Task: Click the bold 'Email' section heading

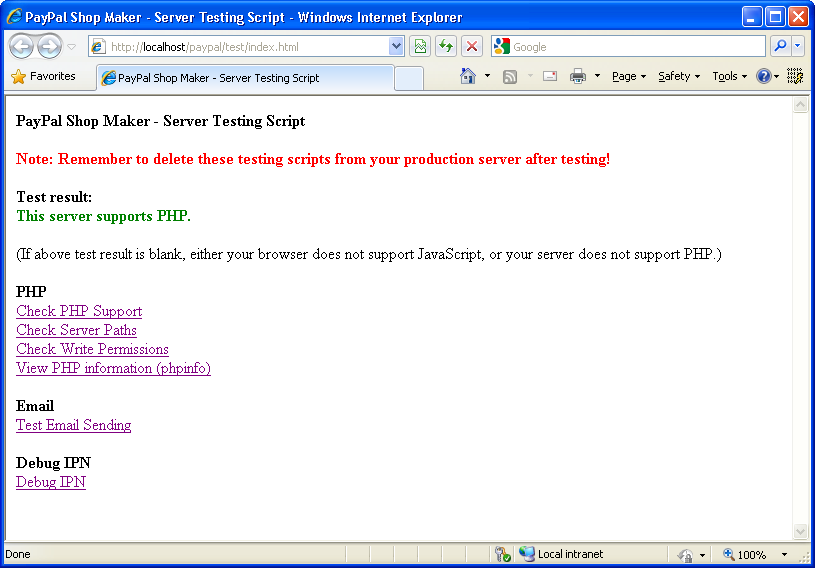Action: tap(35, 406)
